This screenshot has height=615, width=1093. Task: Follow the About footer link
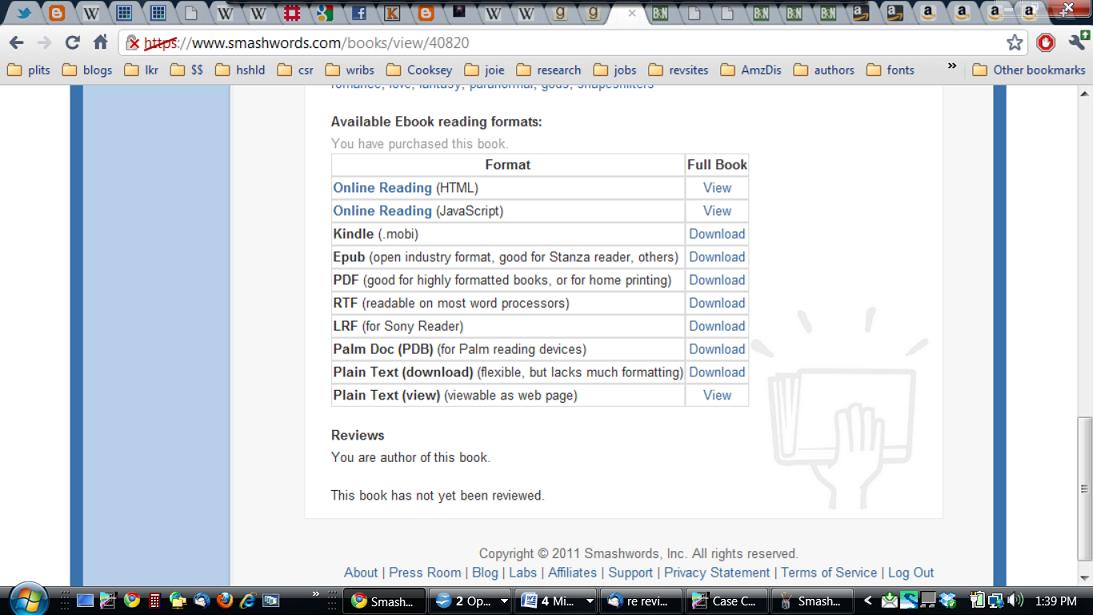[x=360, y=572]
